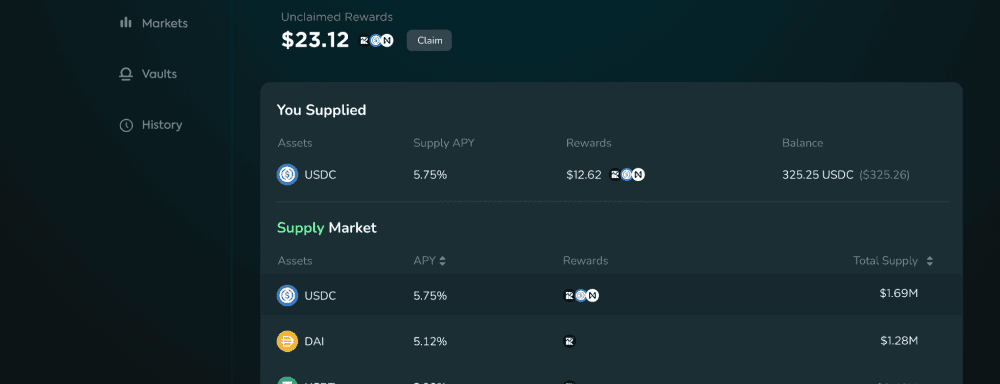Viewport: 1000px width, 384px height.
Task: Click USDC coin icon in You Supplied
Action: point(288,175)
